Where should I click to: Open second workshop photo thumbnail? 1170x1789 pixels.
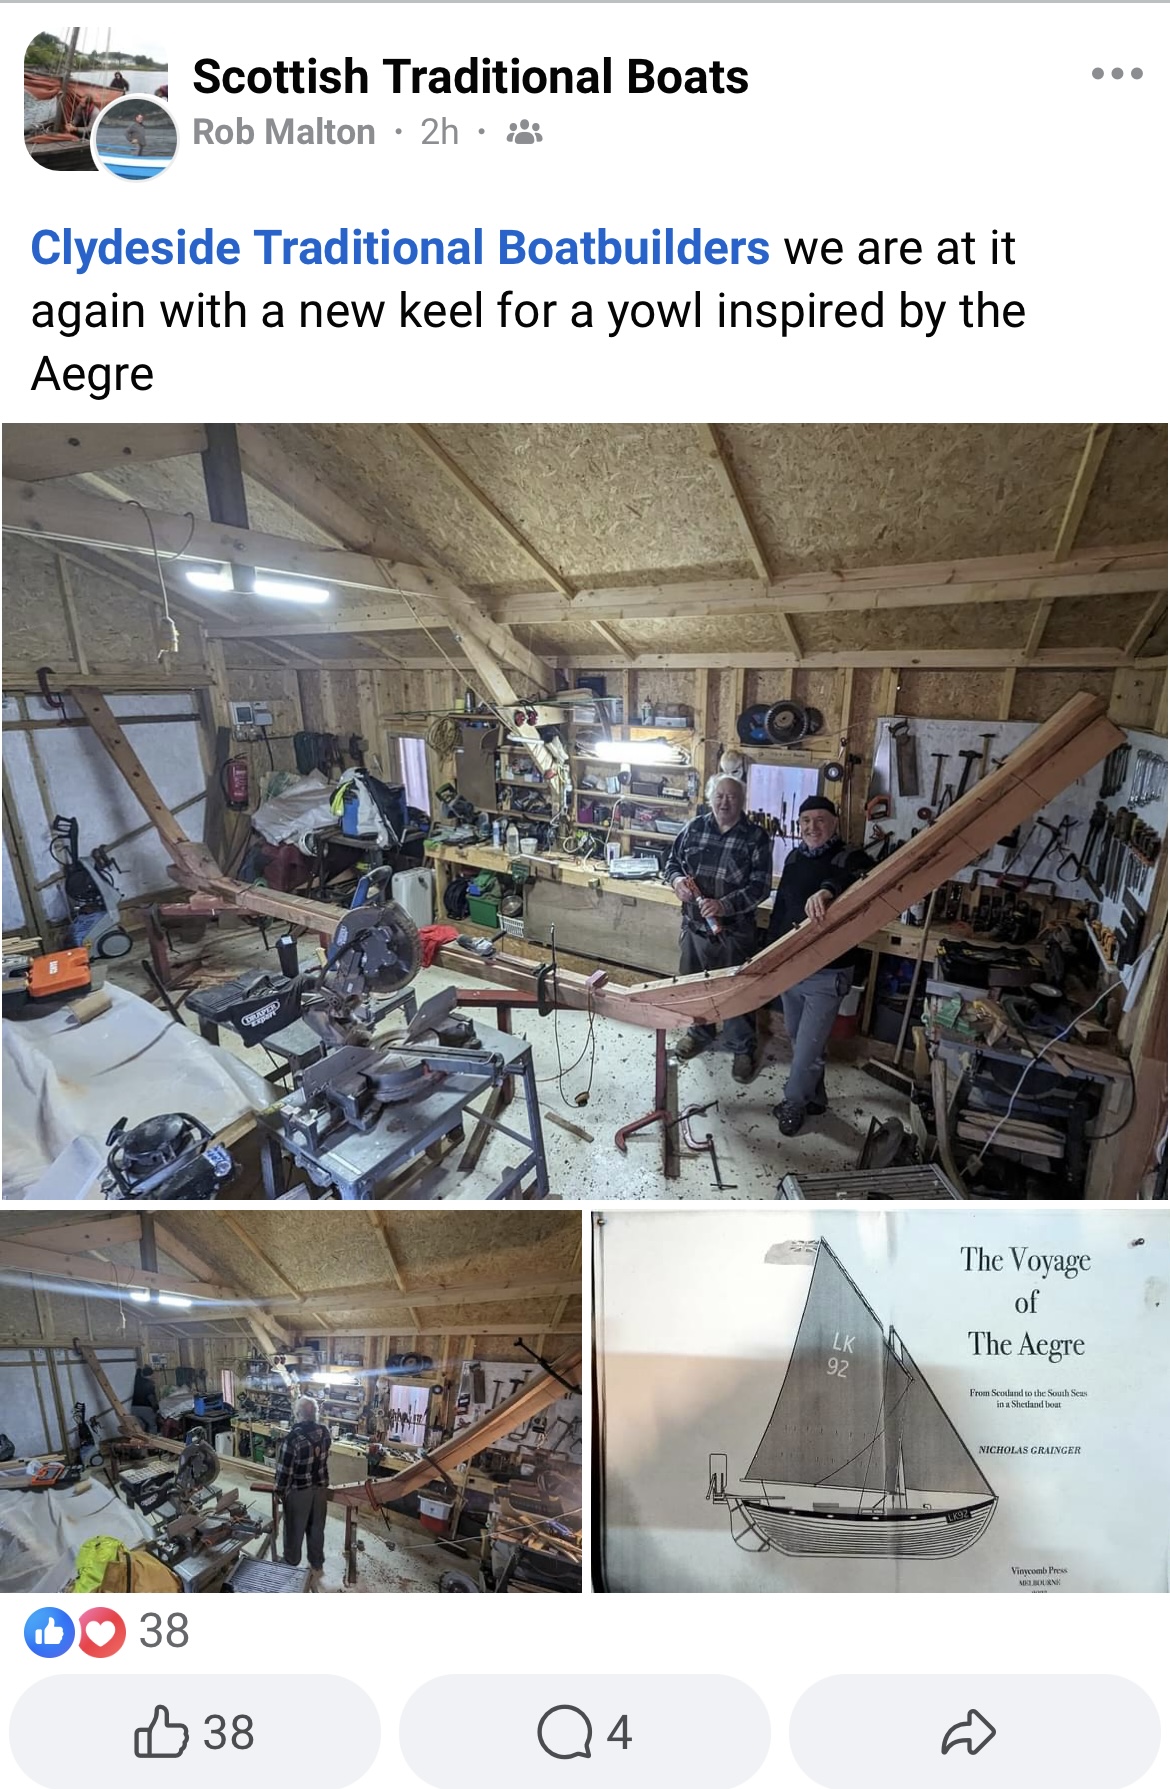tap(291, 1401)
